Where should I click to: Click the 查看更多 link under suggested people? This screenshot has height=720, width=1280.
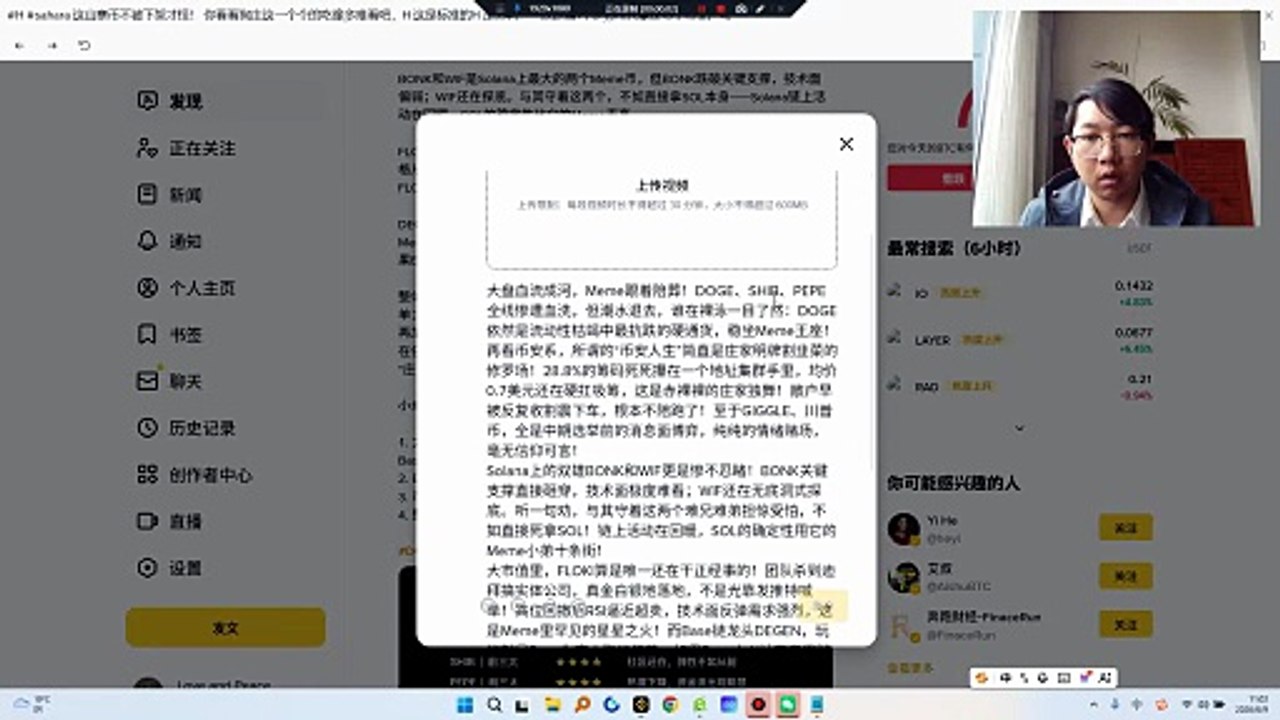click(x=910, y=666)
